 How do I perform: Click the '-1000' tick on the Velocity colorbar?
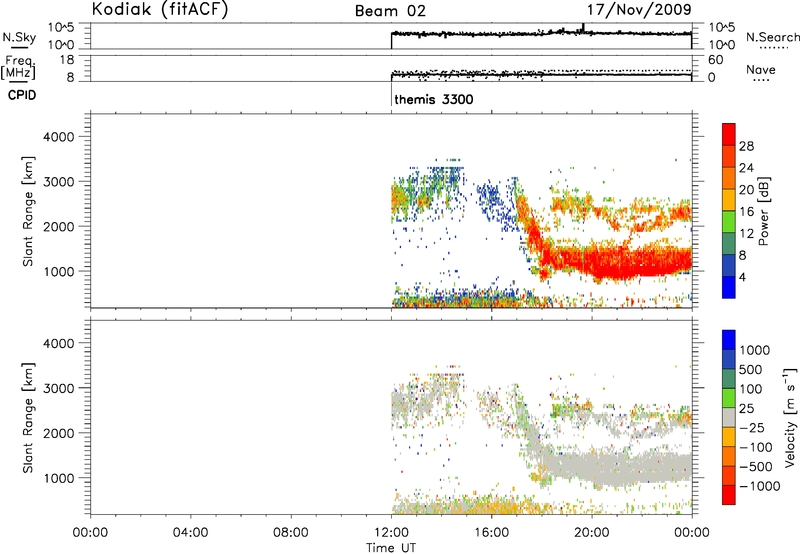coord(760,486)
